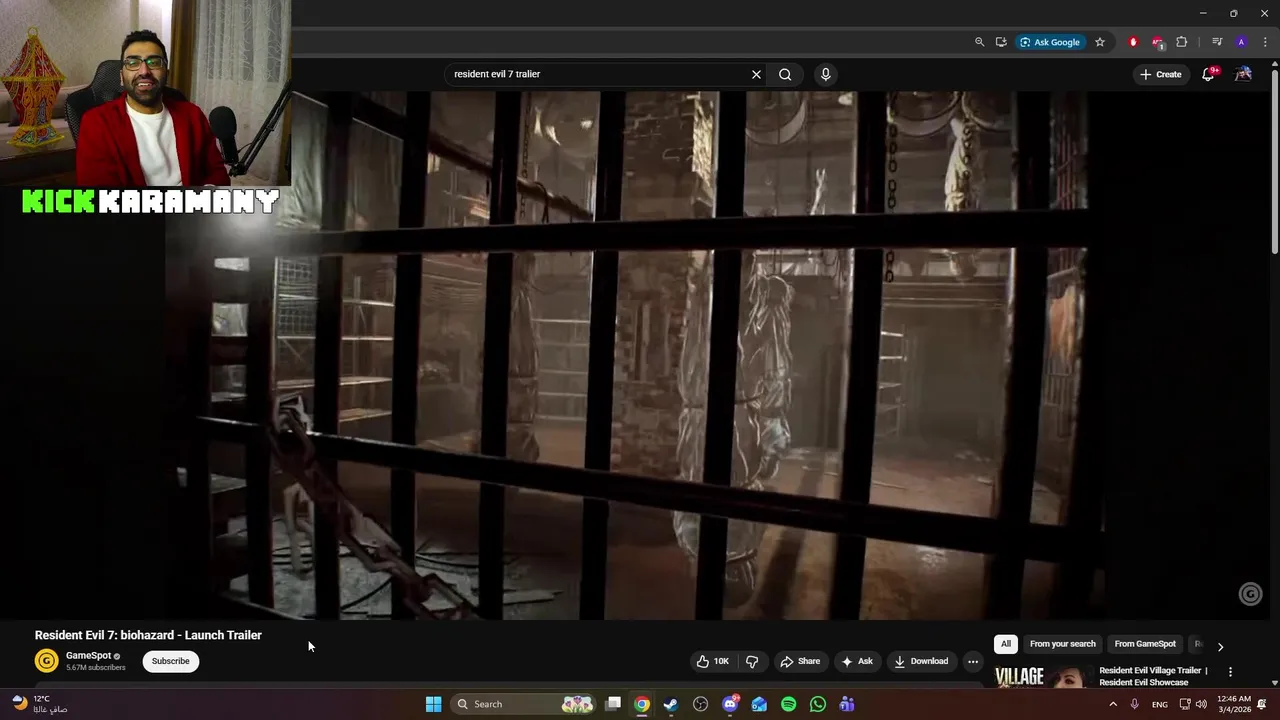
Task: Click the tray microphone icon
Action: (1135, 704)
